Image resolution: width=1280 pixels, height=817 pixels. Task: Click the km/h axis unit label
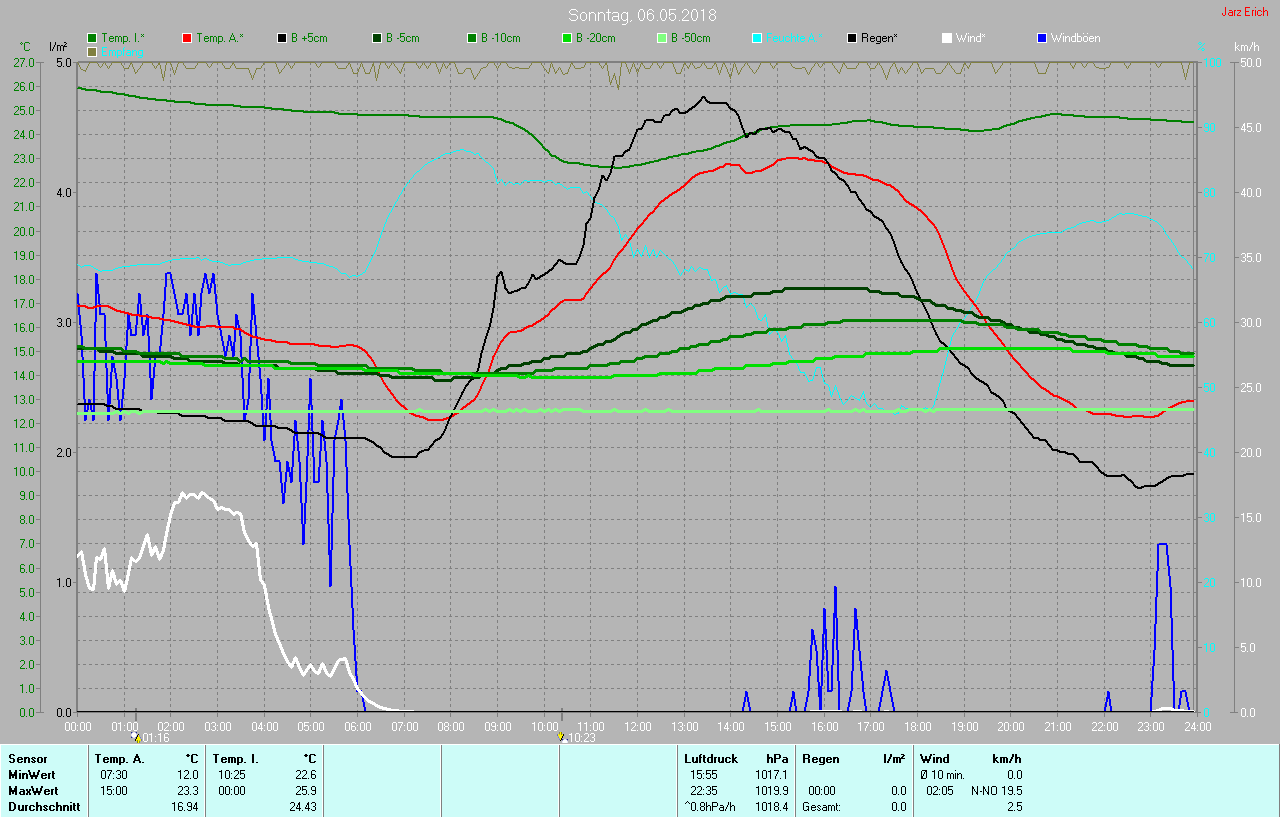pyautogui.click(x=1246, y=47)
